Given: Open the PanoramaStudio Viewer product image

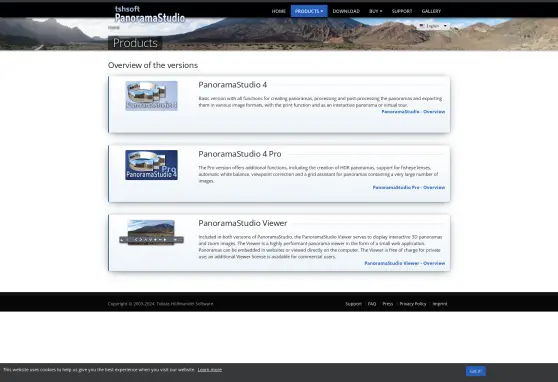Looking at the screenshot, I should coord(151,232).
